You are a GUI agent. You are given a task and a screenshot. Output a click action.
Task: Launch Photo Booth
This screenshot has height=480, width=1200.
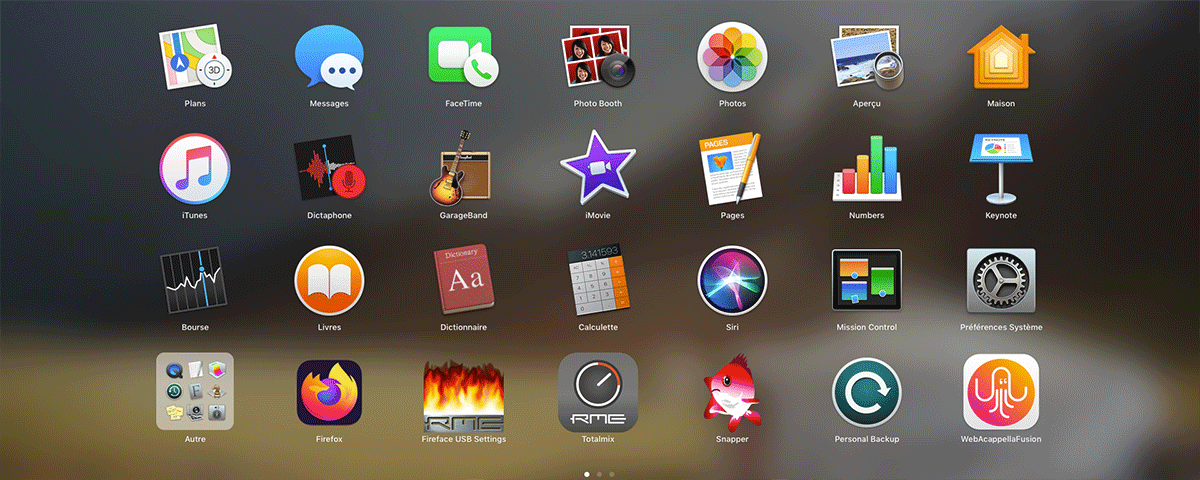[x=598, y=57]
